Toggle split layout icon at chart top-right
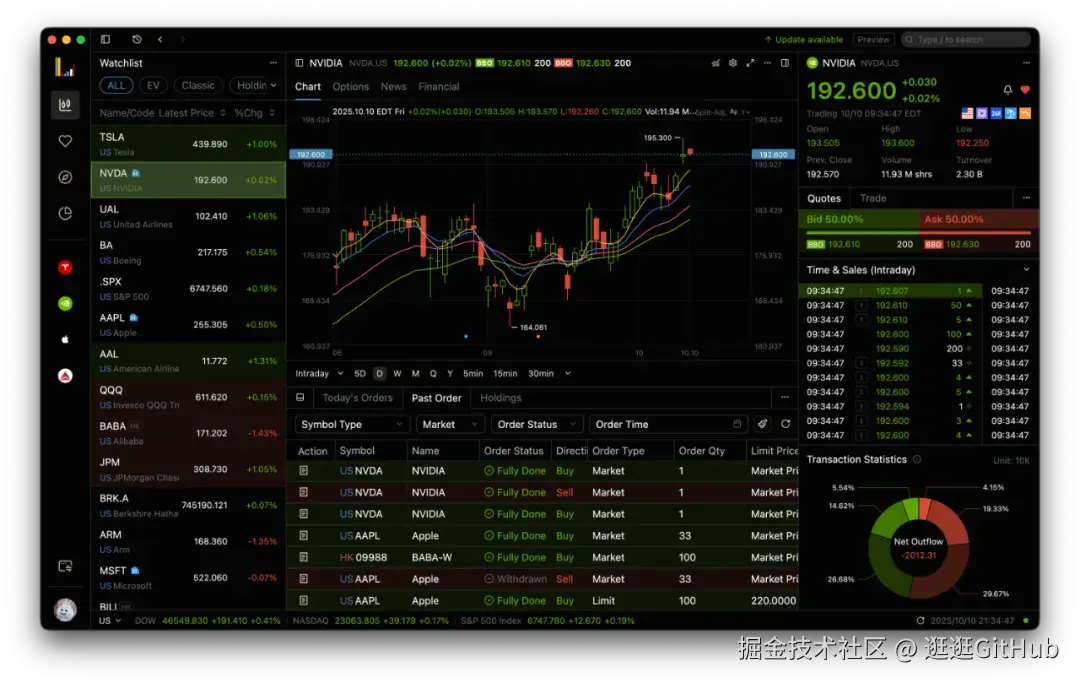This screenshot has width=1080, height=683. tap(785, 63)
